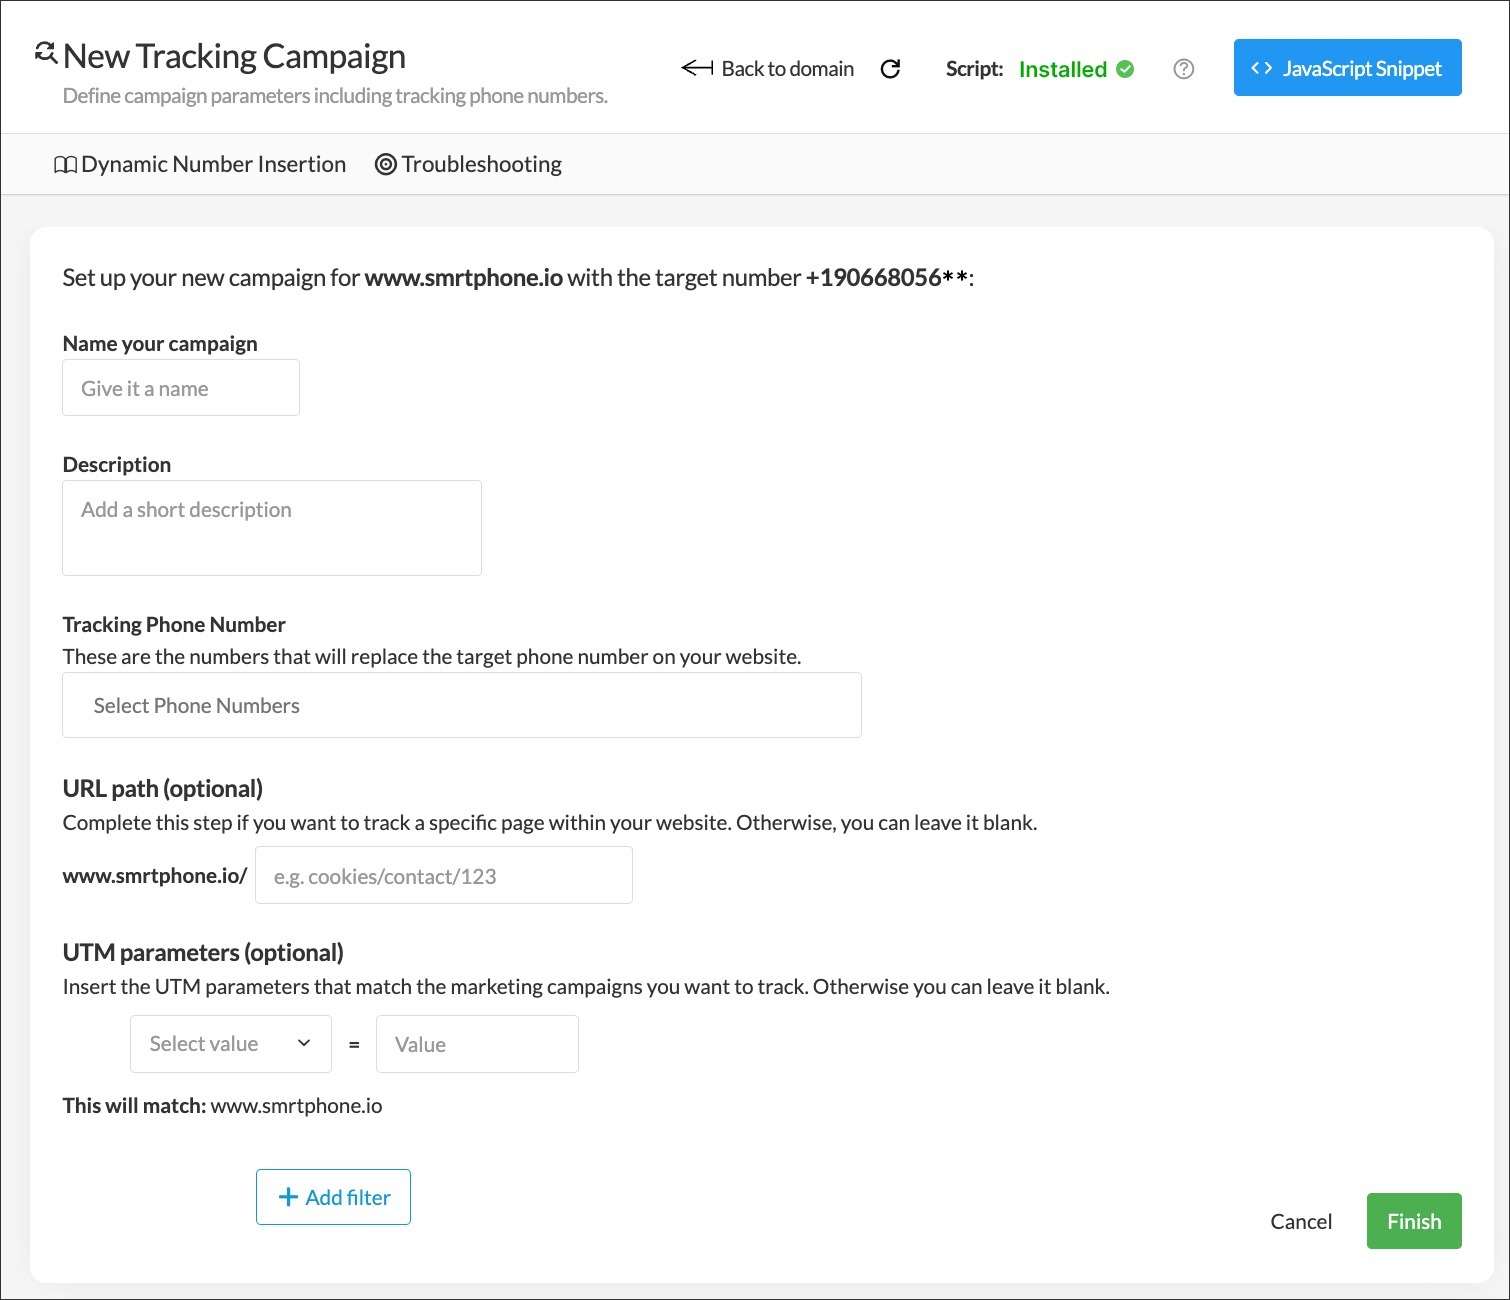Click the refresh icon next to Back to domain

[890, 69]
